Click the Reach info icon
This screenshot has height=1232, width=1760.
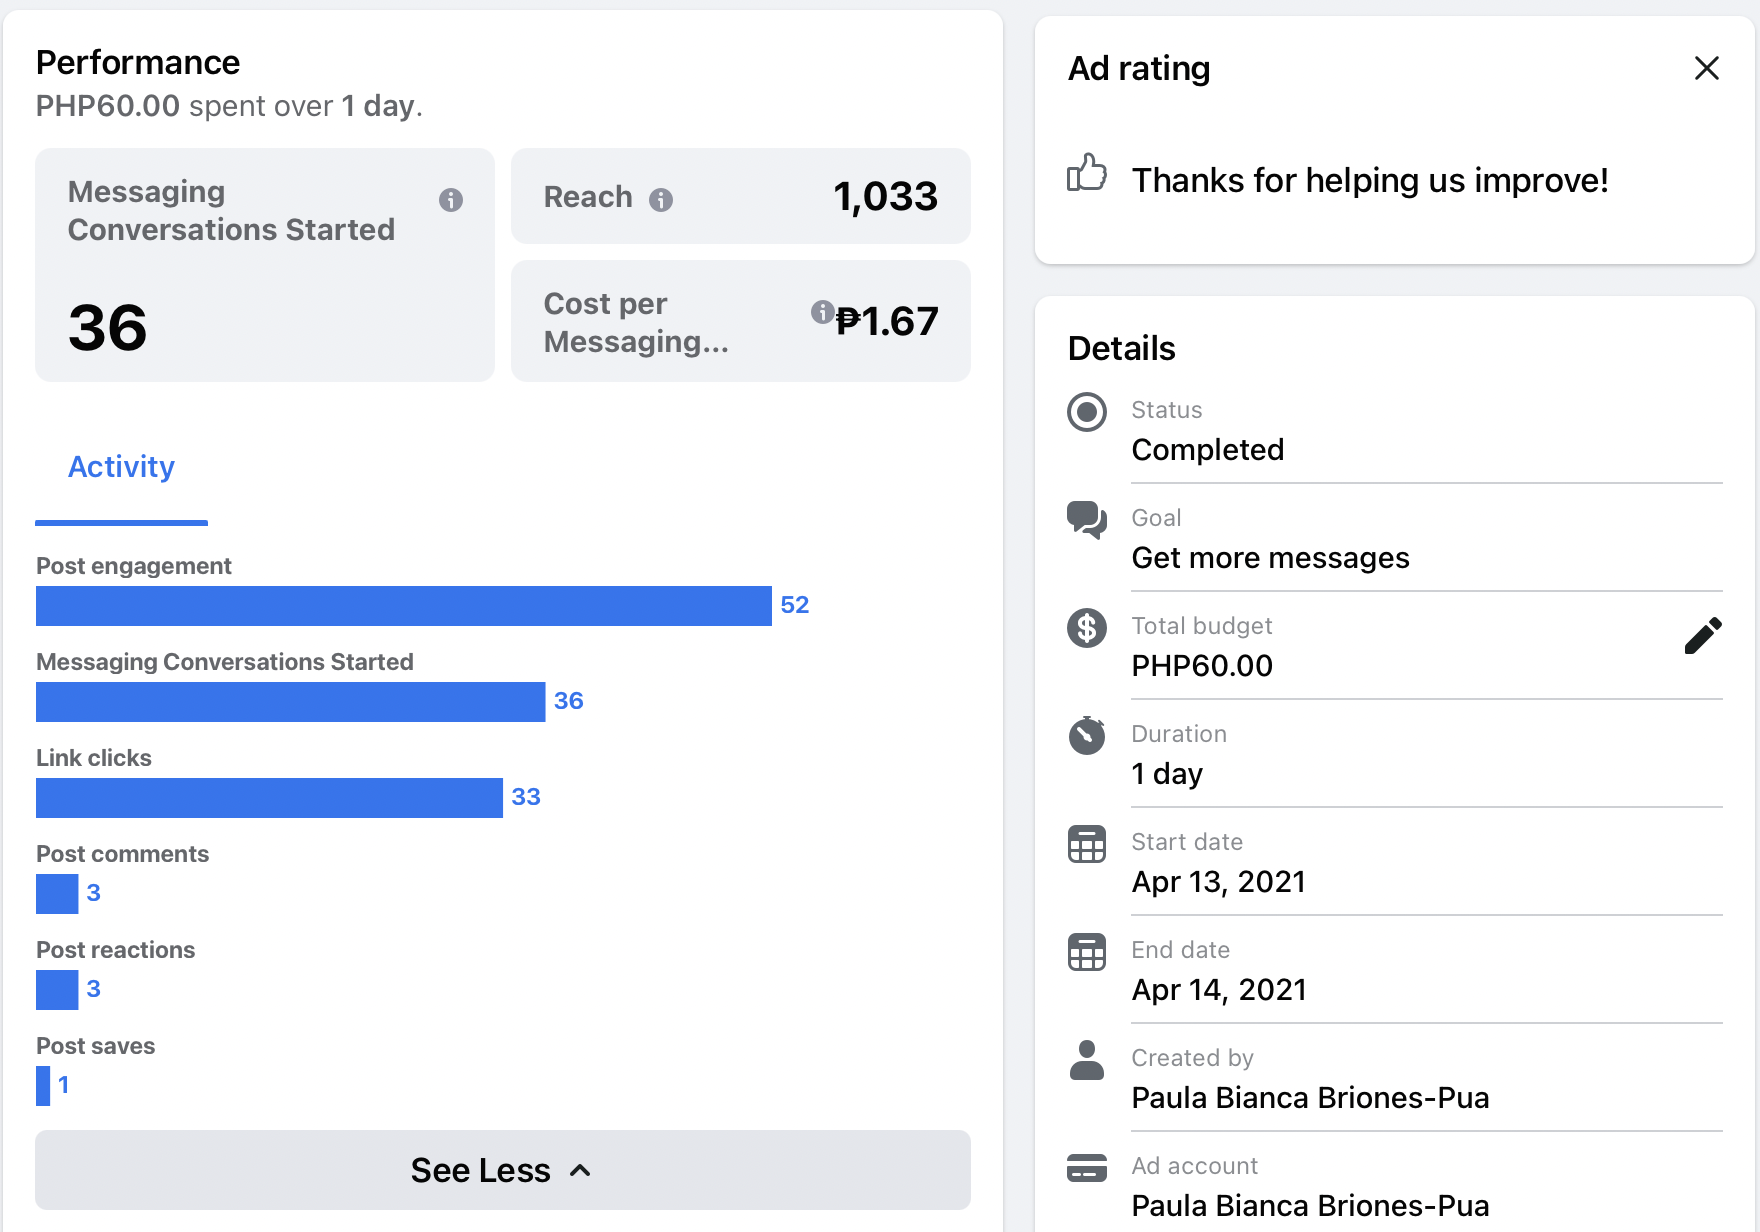[x=661, y=200]
